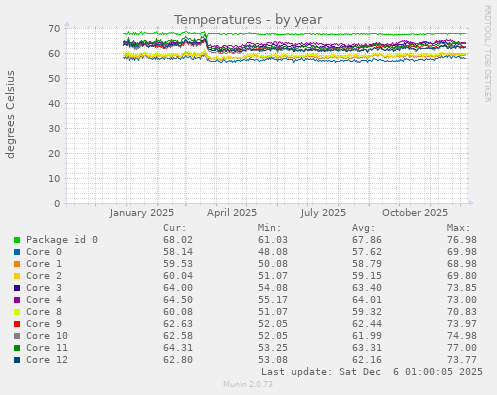Click the Core 0 blue legend swatch

pos(17,252)
